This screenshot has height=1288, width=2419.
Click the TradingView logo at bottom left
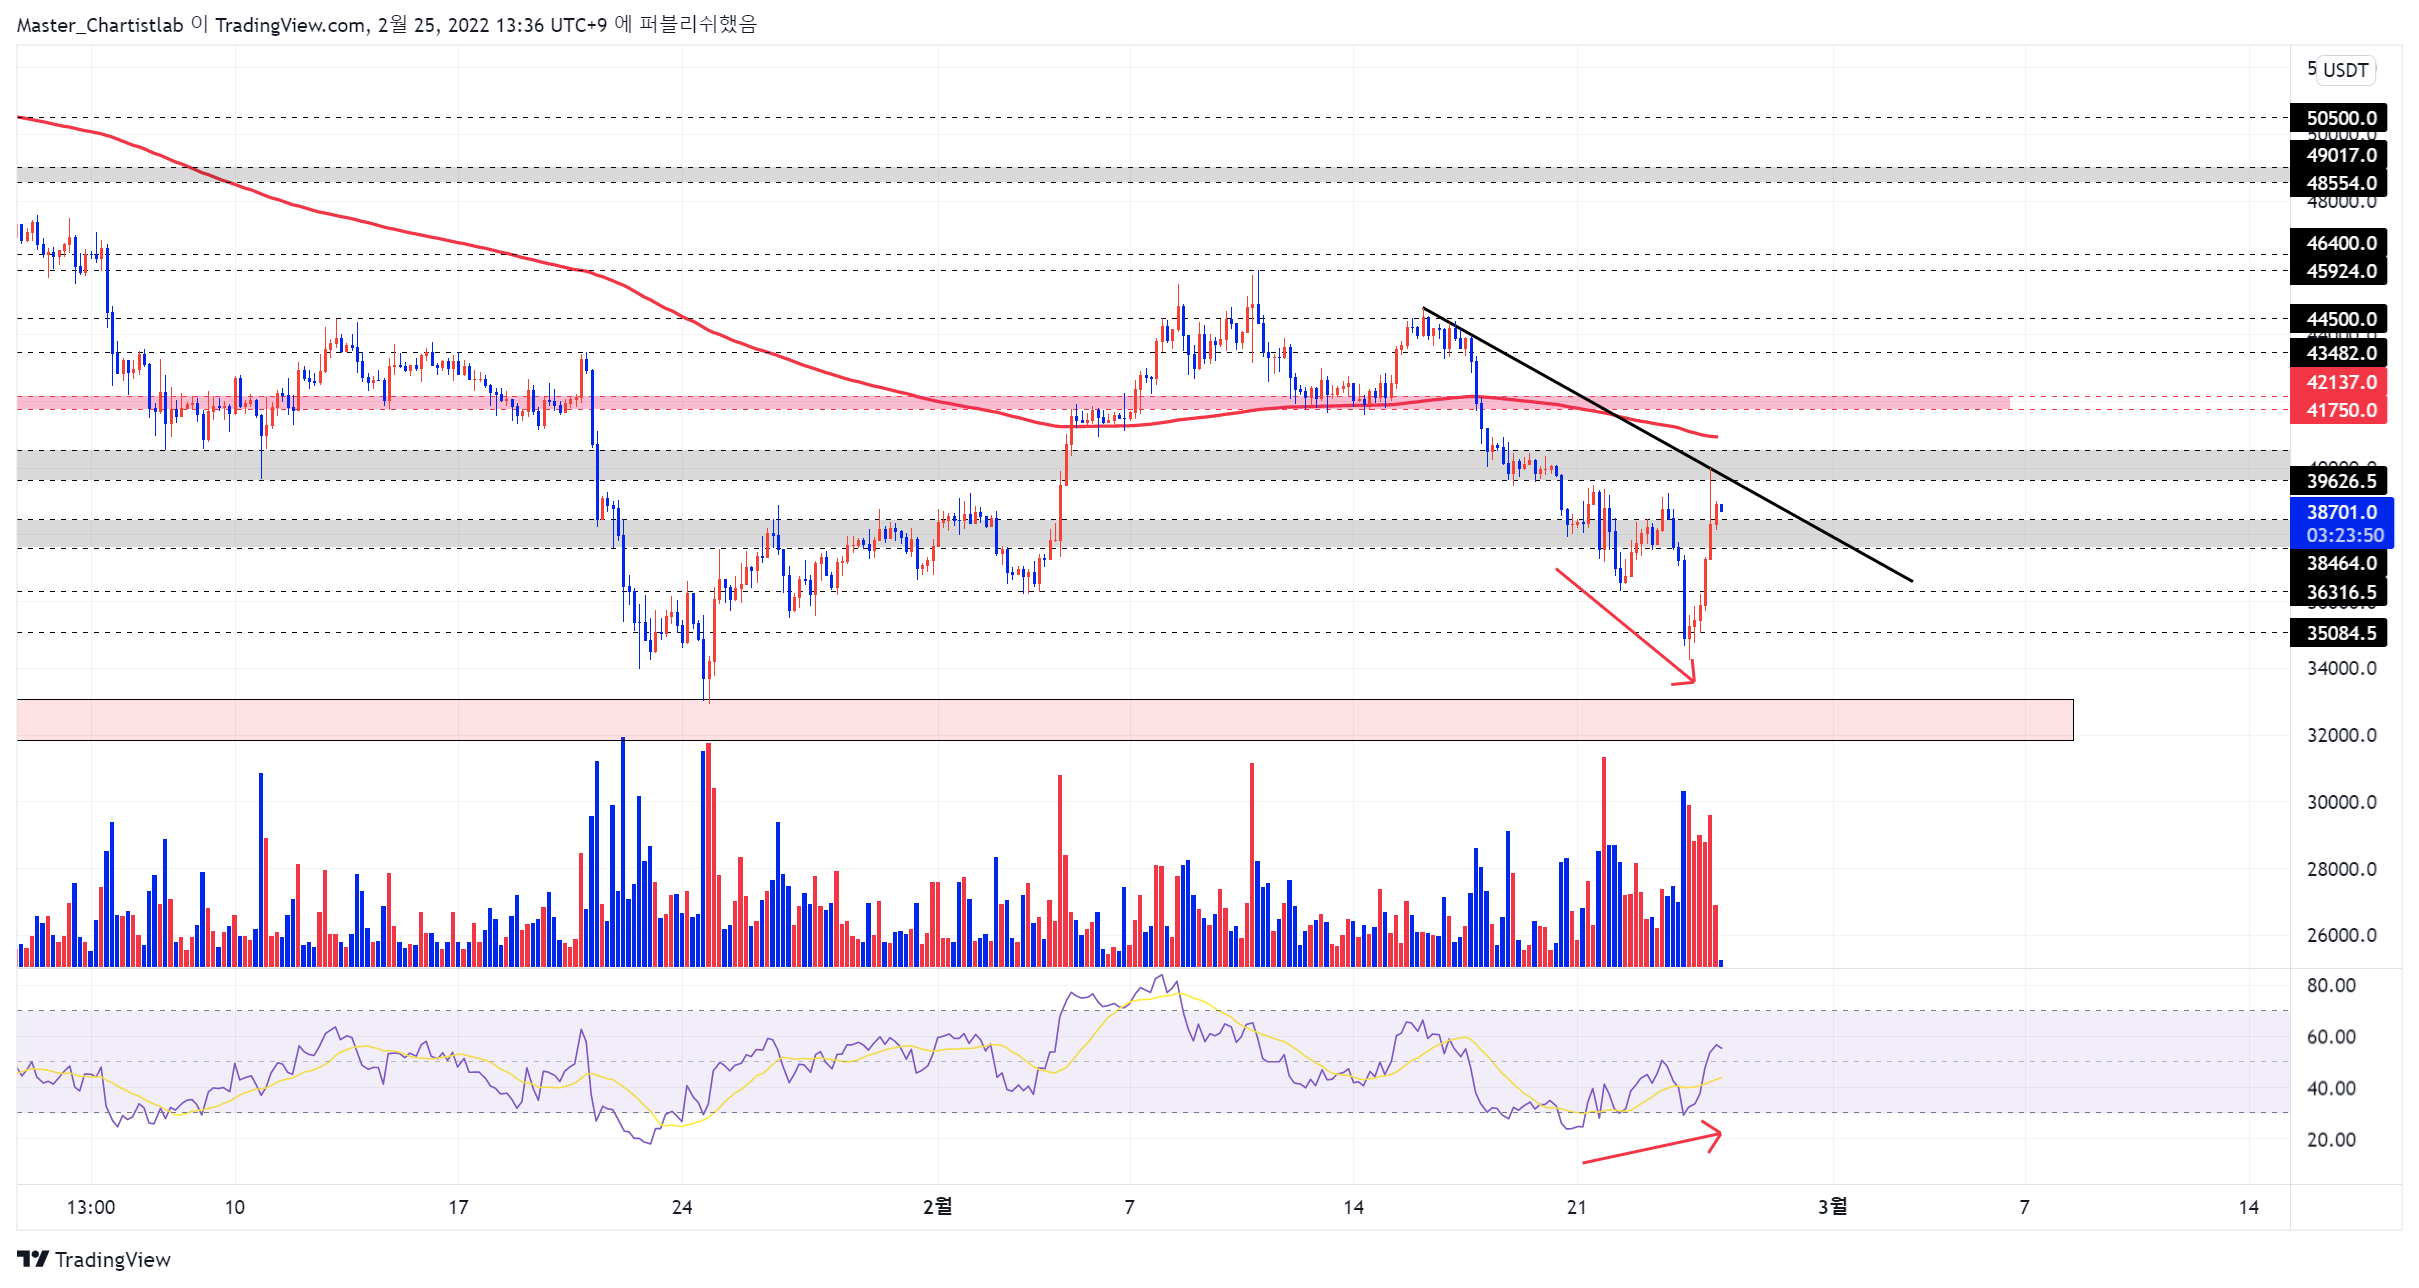point(93,1259)
